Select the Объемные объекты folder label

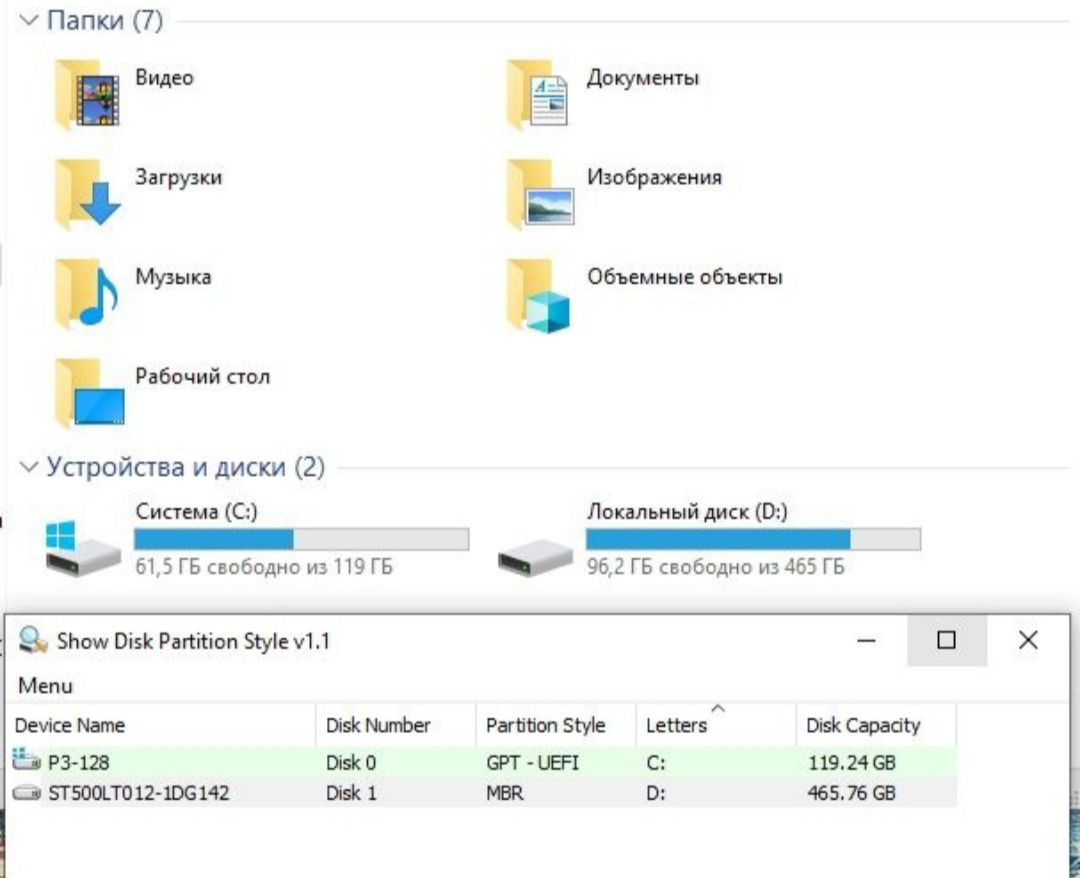(x=685, y=277)
